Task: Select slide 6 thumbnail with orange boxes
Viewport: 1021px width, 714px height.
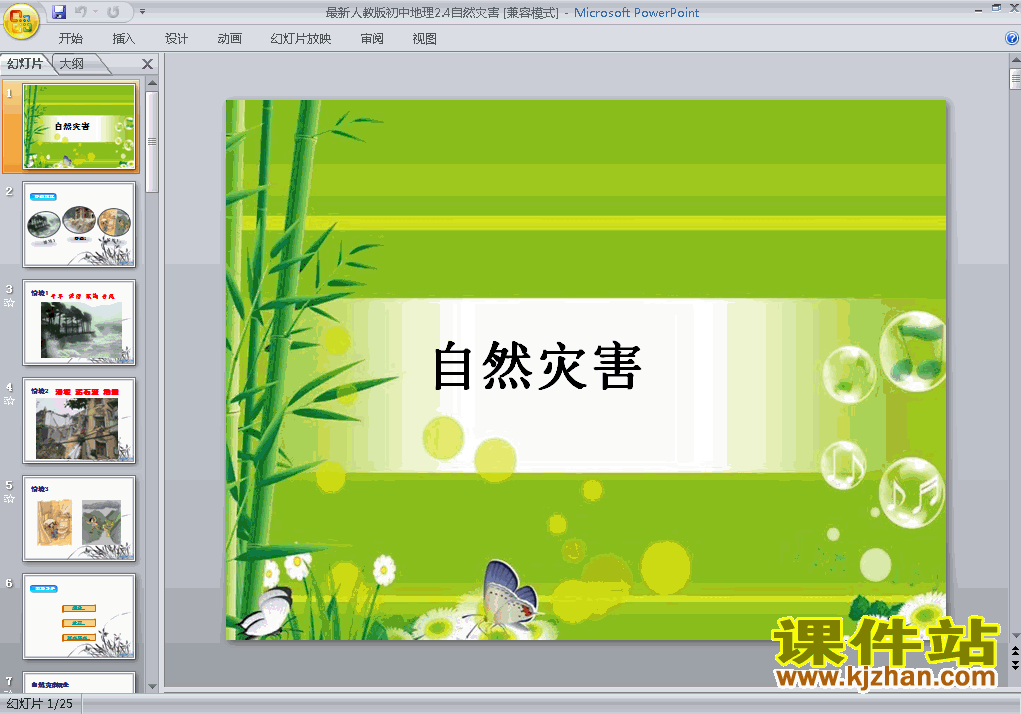Action: (x=79, y=616)
